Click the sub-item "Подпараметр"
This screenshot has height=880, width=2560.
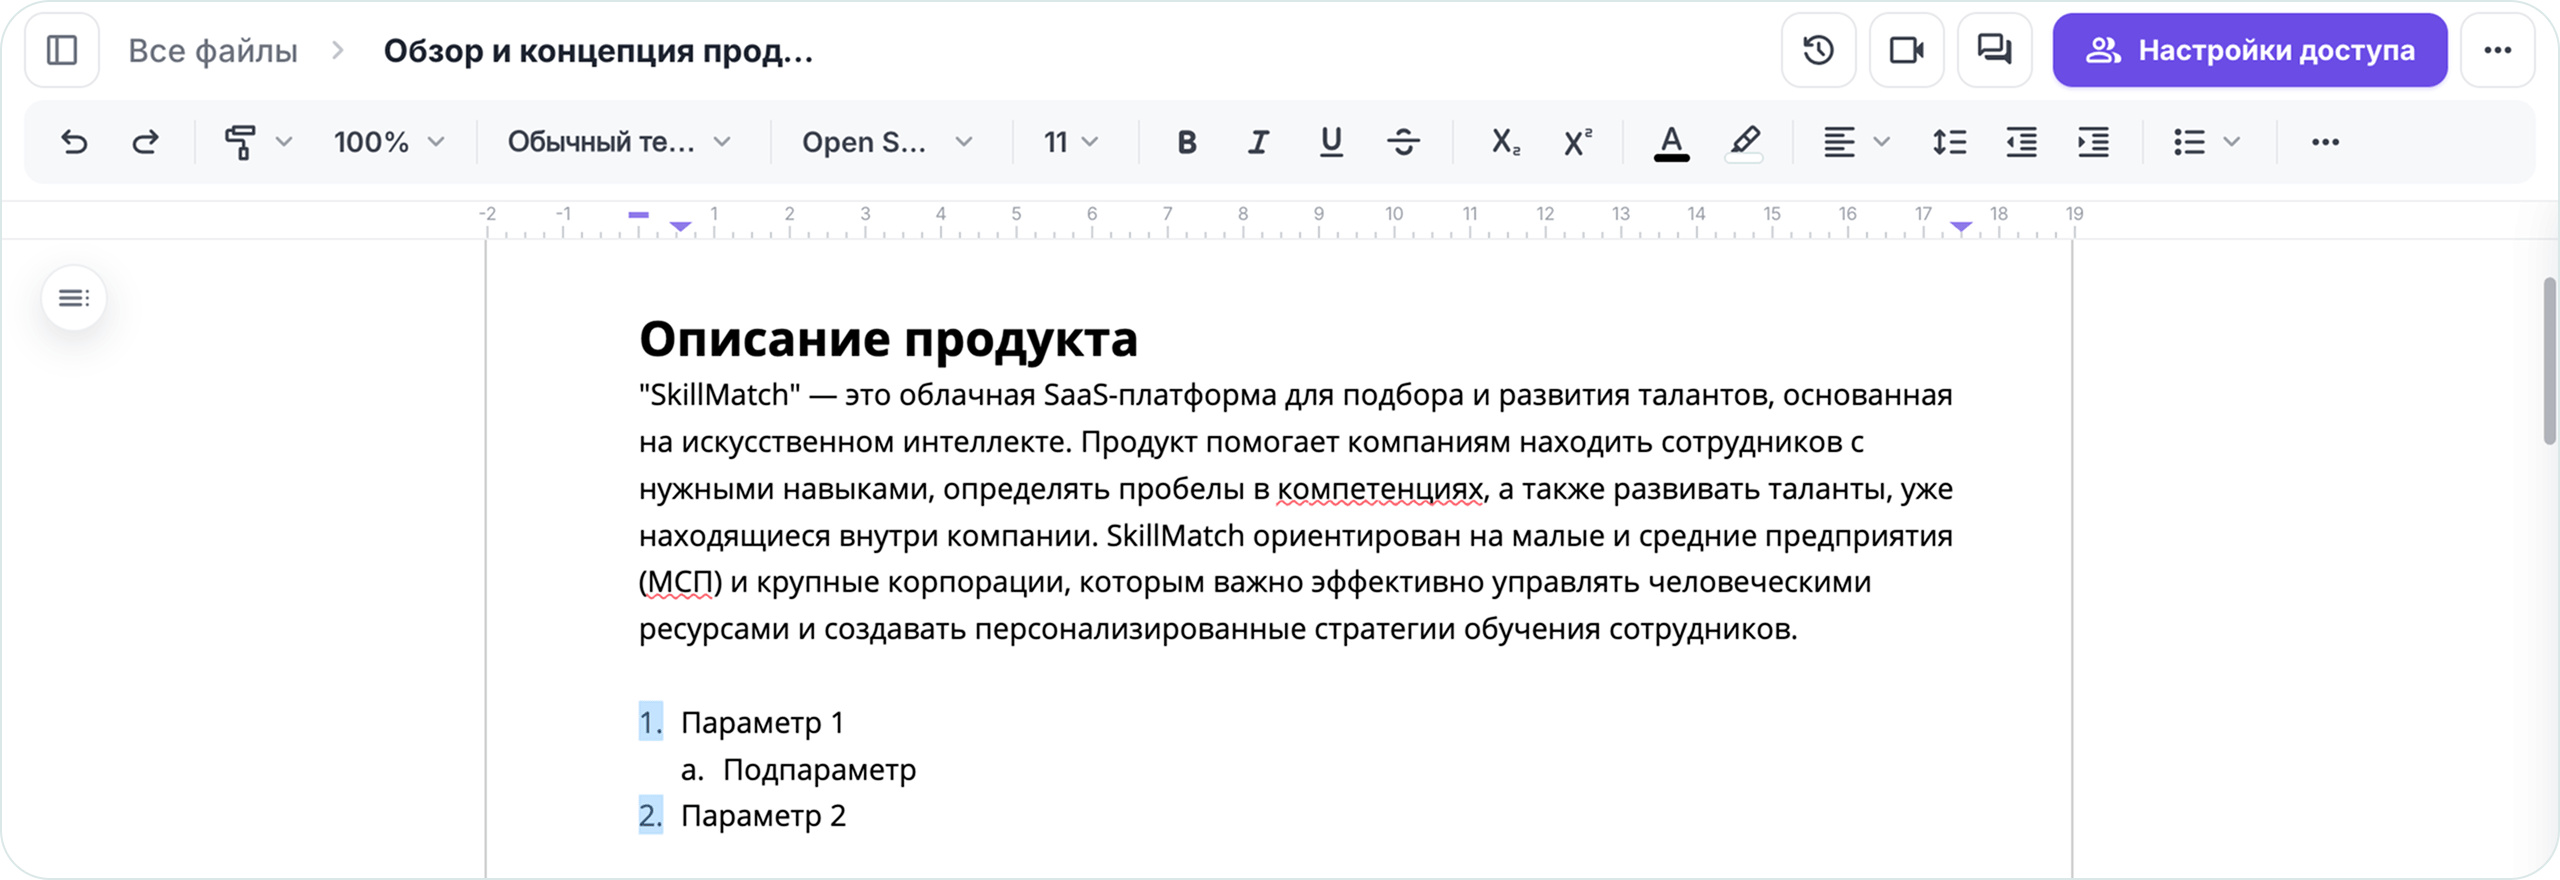819,769
